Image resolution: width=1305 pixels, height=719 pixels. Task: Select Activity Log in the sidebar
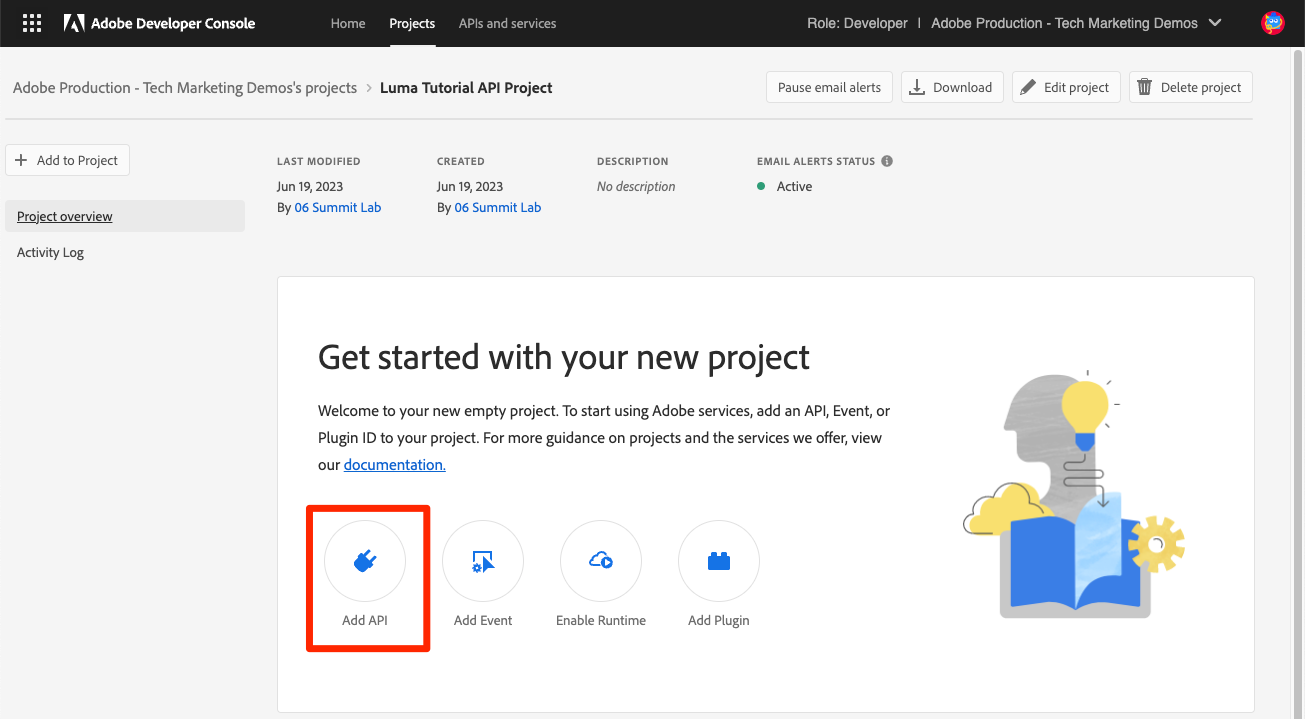[51, 253]
